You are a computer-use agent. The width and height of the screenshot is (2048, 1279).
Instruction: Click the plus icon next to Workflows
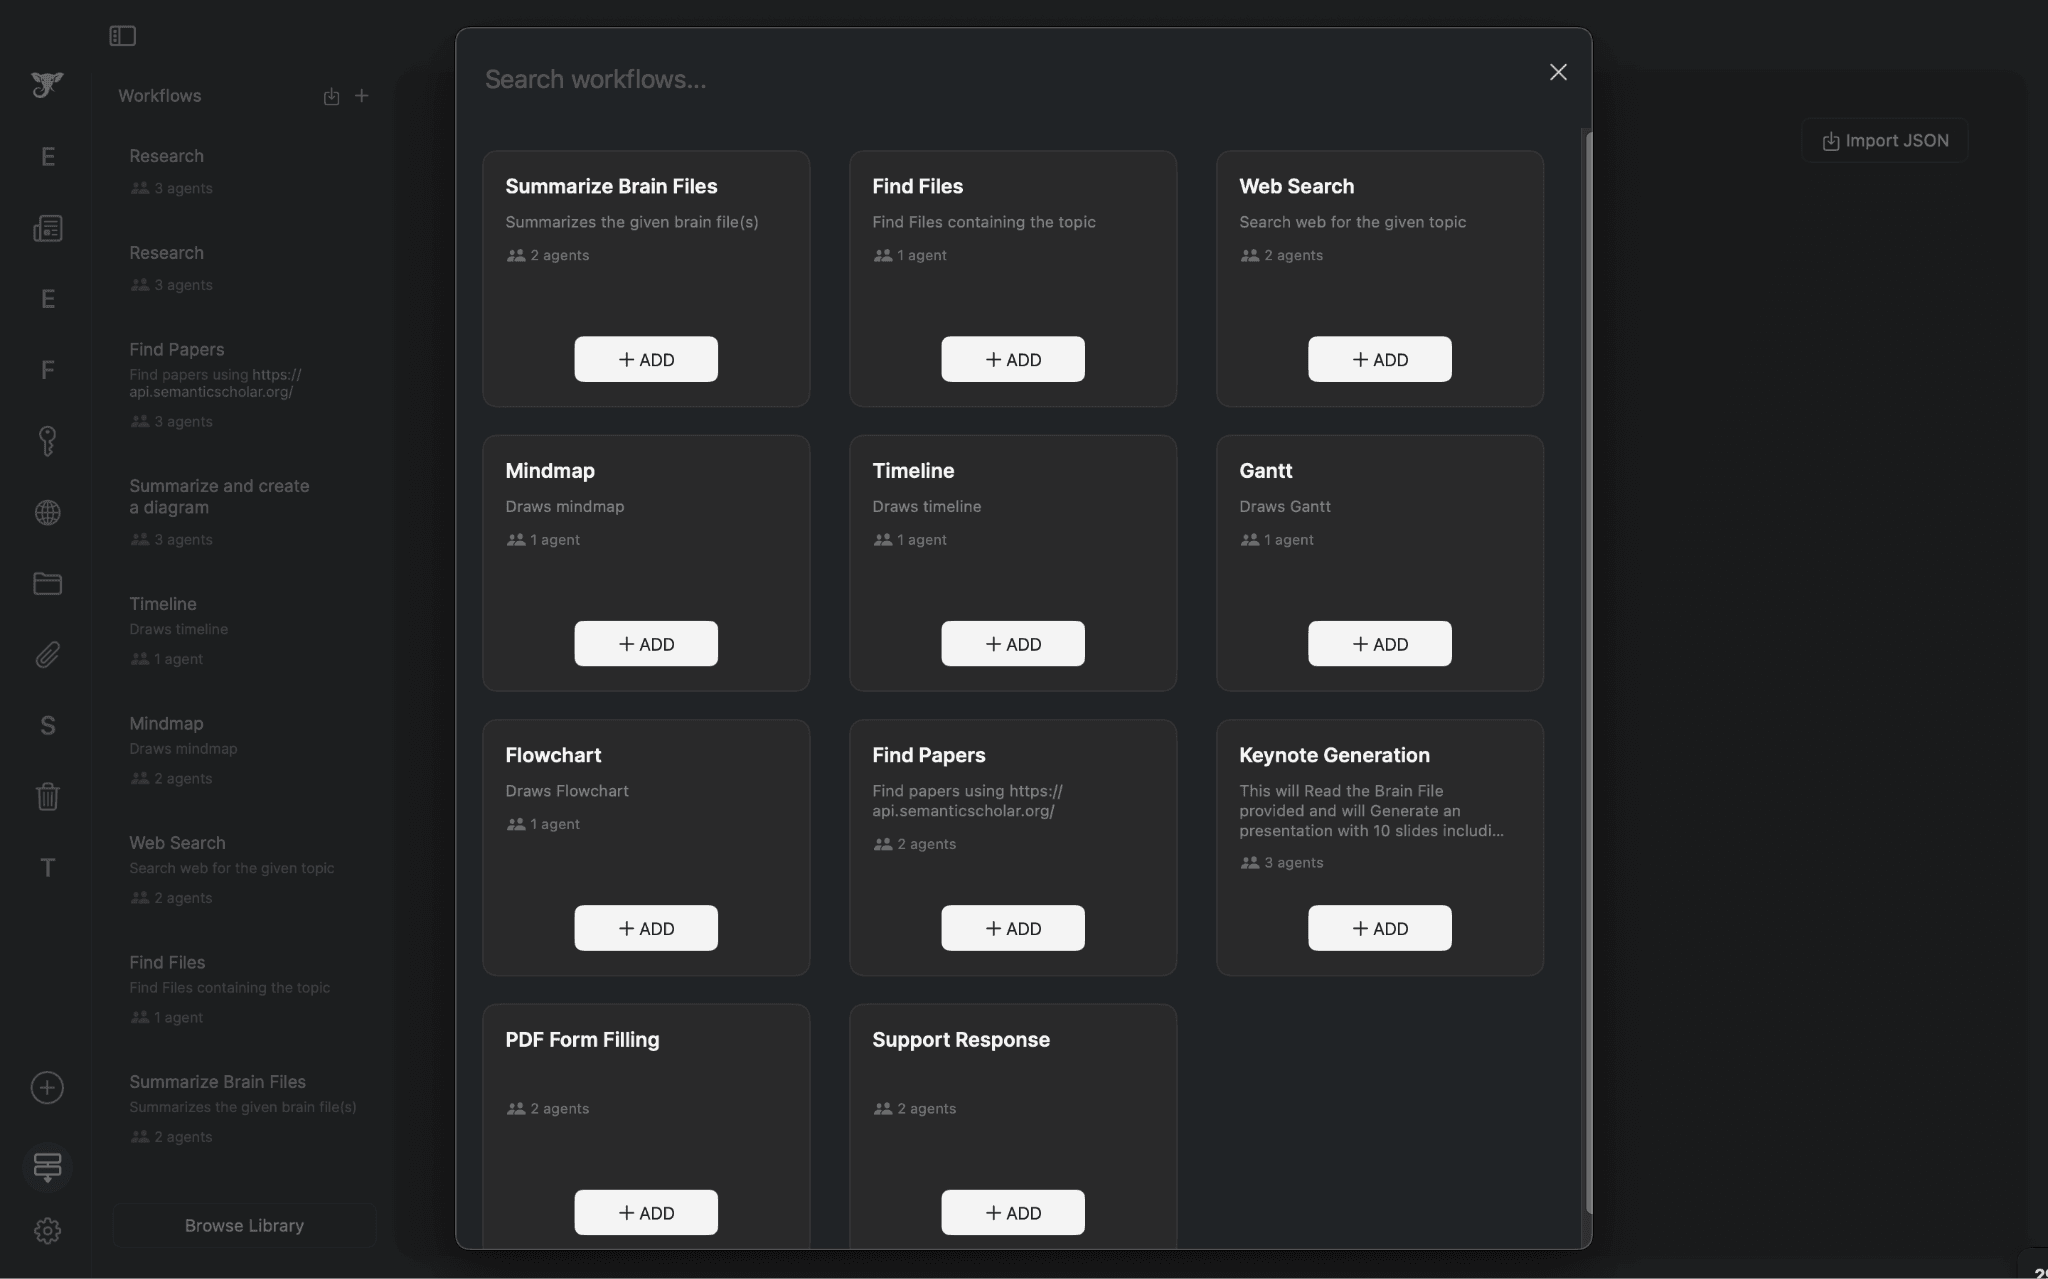tap(362, 96)
